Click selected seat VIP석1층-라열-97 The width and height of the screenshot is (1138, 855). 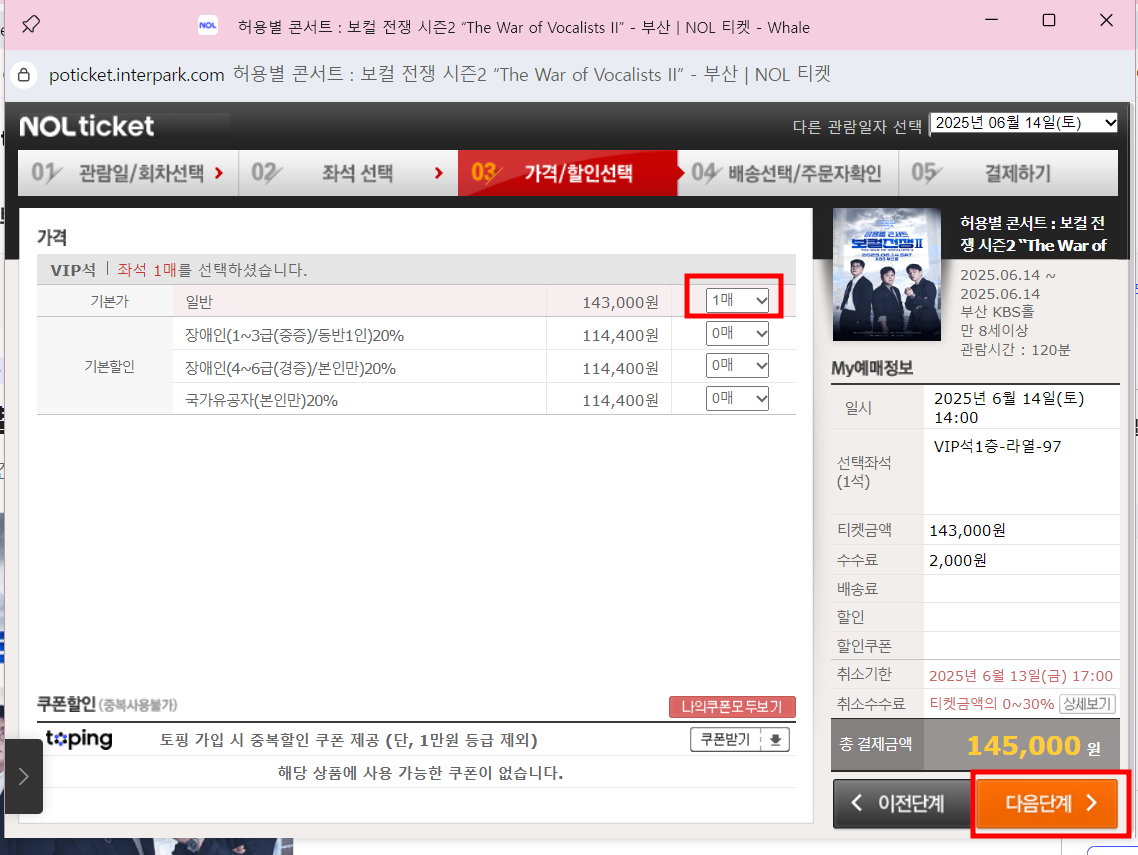click(997, 446)
